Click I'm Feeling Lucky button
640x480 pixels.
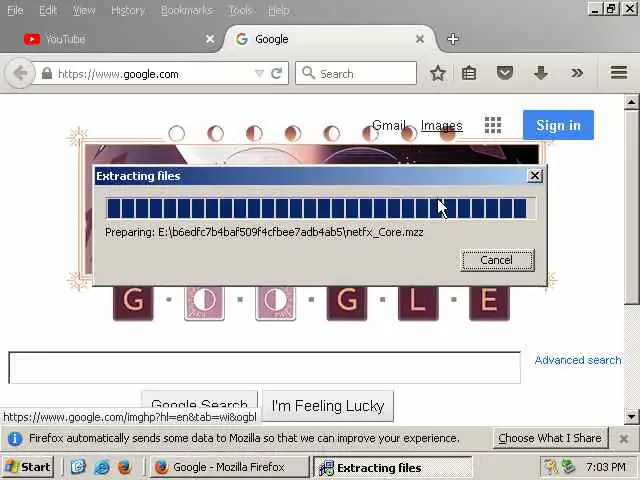[328, 406]
